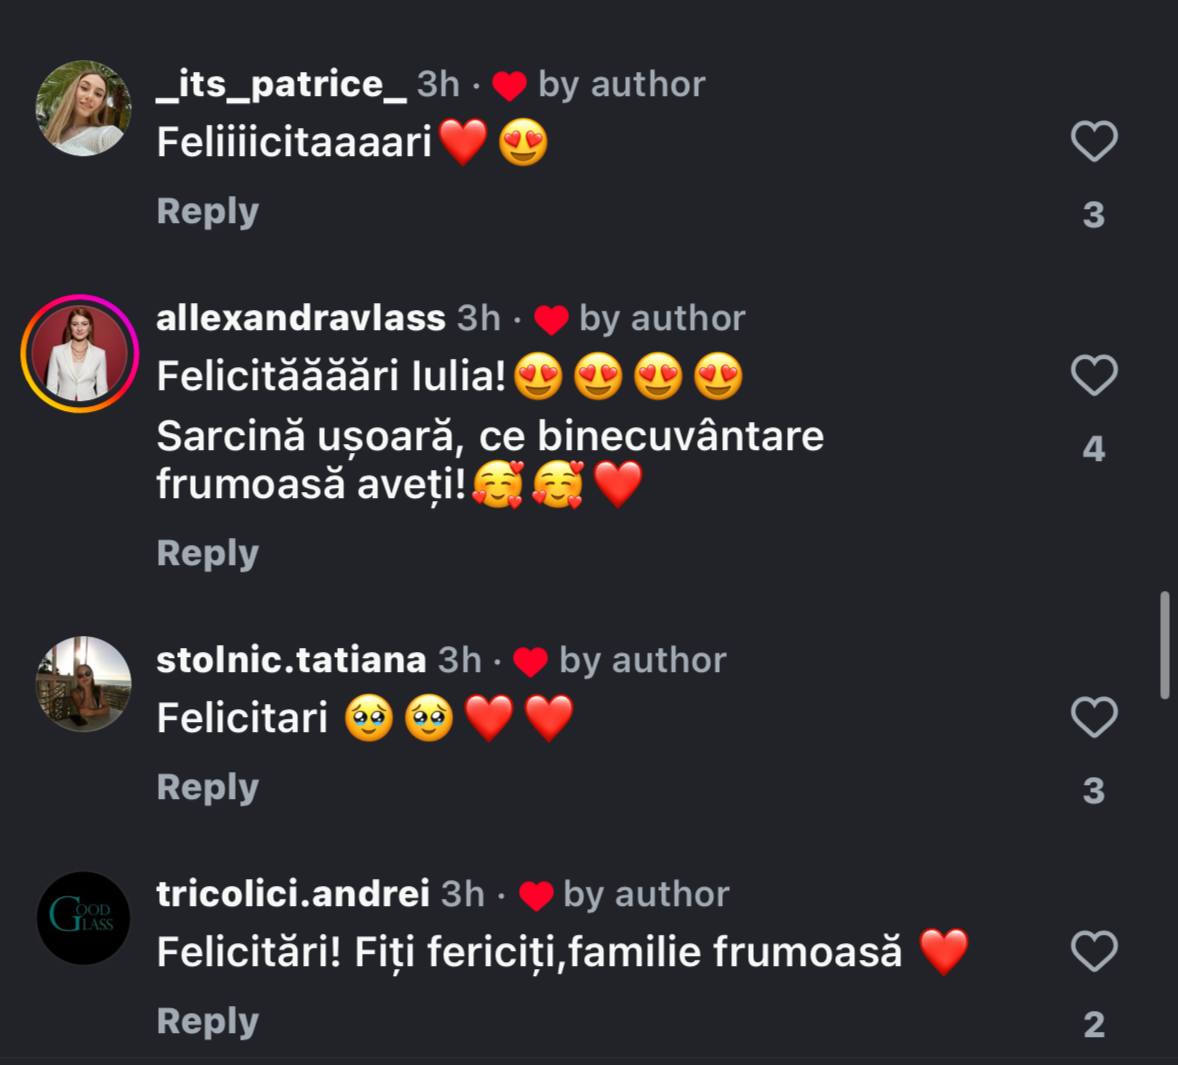1178x1065 pixels.
Task: Like allexandravlass's comment with heart icon
Action: (1094, 375)
